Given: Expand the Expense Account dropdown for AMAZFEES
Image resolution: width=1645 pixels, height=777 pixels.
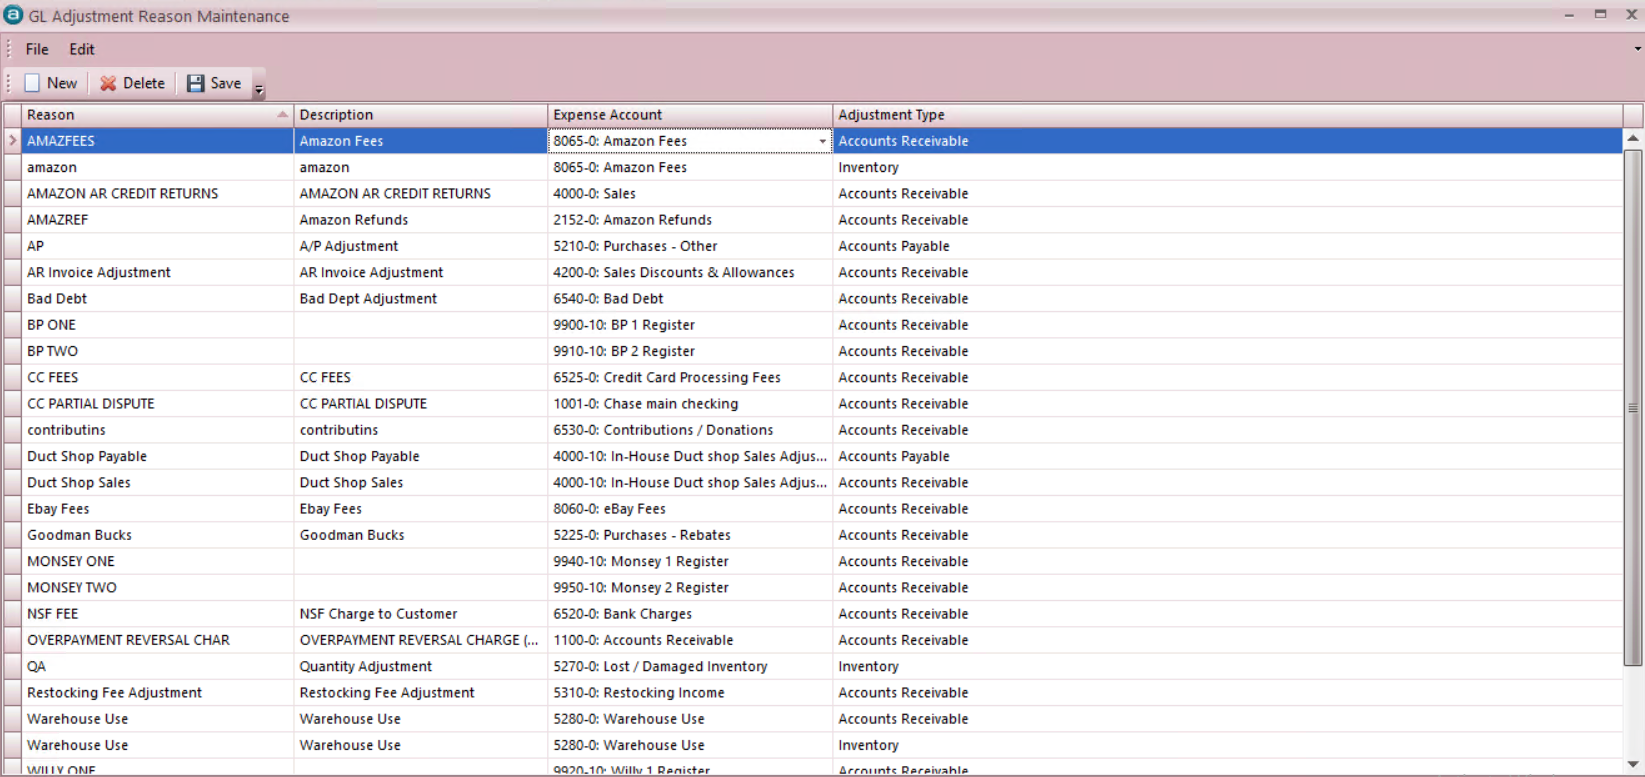Looking at the screenshot, I should [822, 142].
